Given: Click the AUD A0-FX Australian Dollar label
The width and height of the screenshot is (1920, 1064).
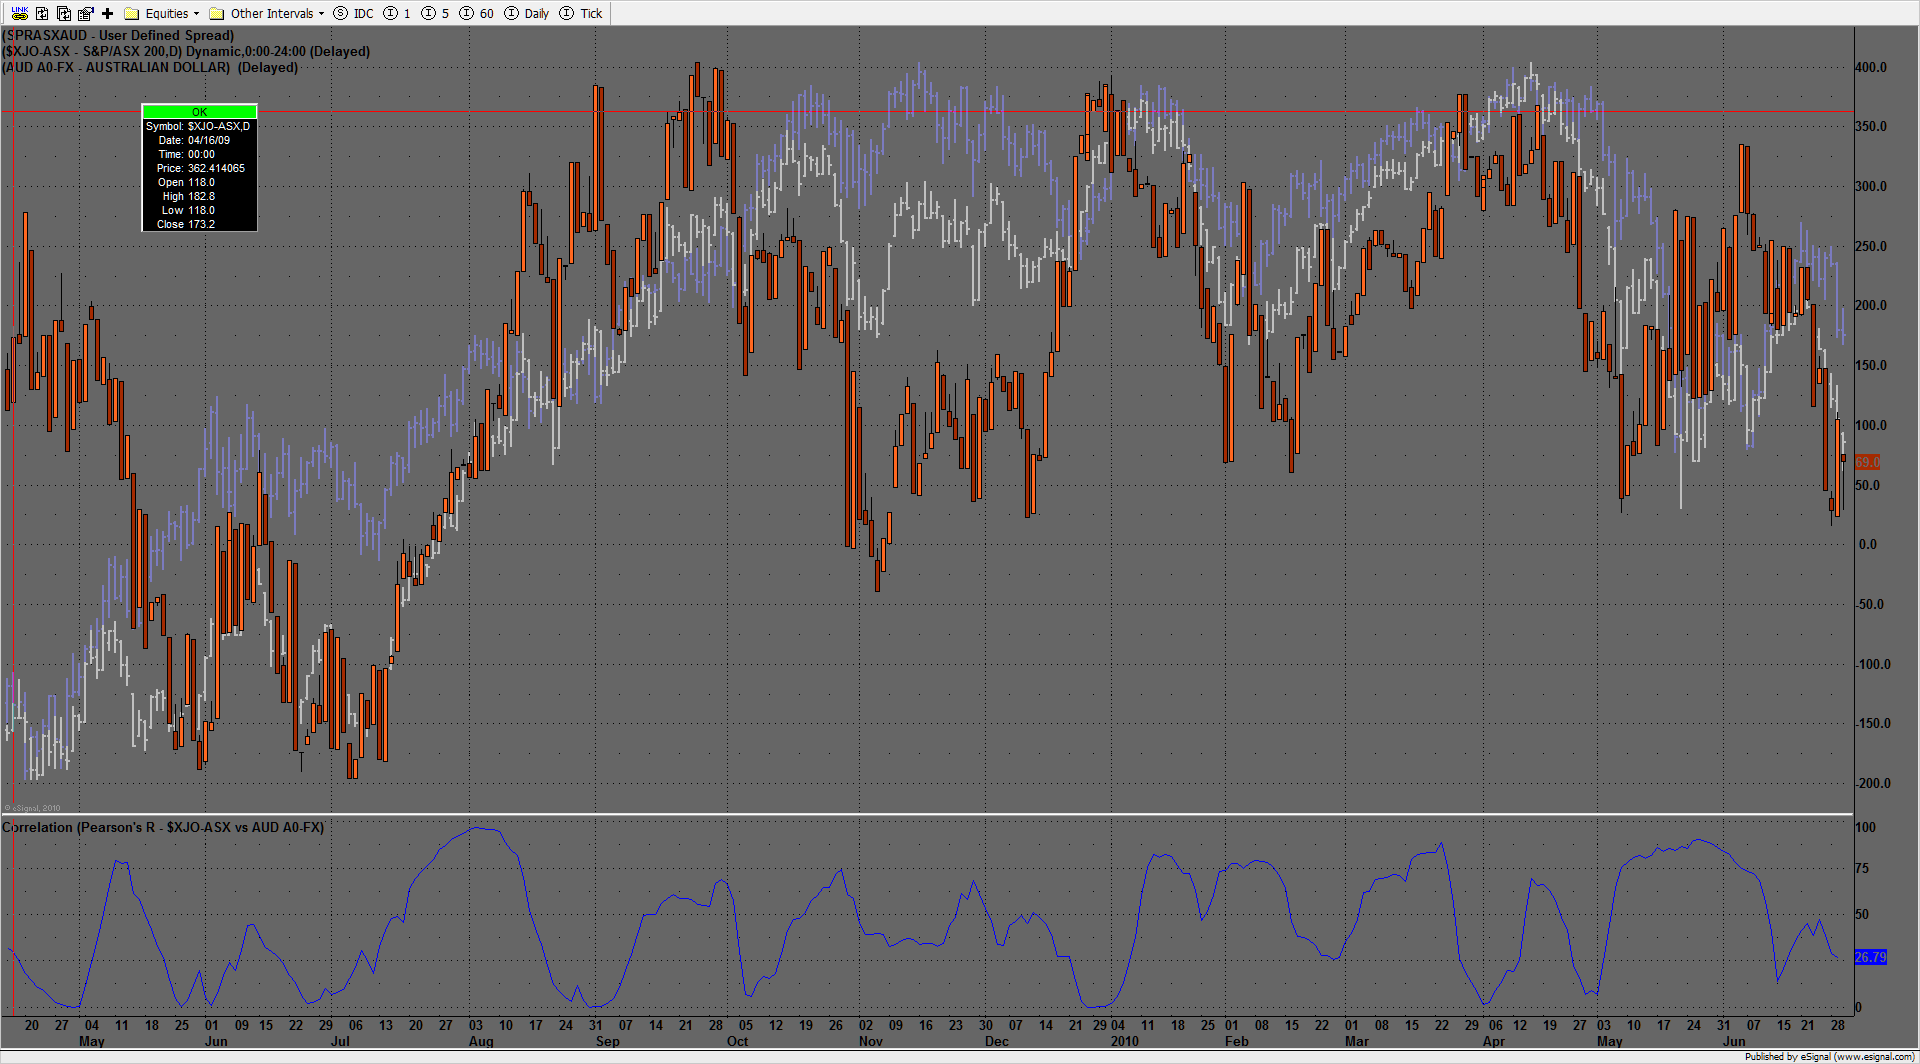Looking at the screenshot, I should pos(150,67).
